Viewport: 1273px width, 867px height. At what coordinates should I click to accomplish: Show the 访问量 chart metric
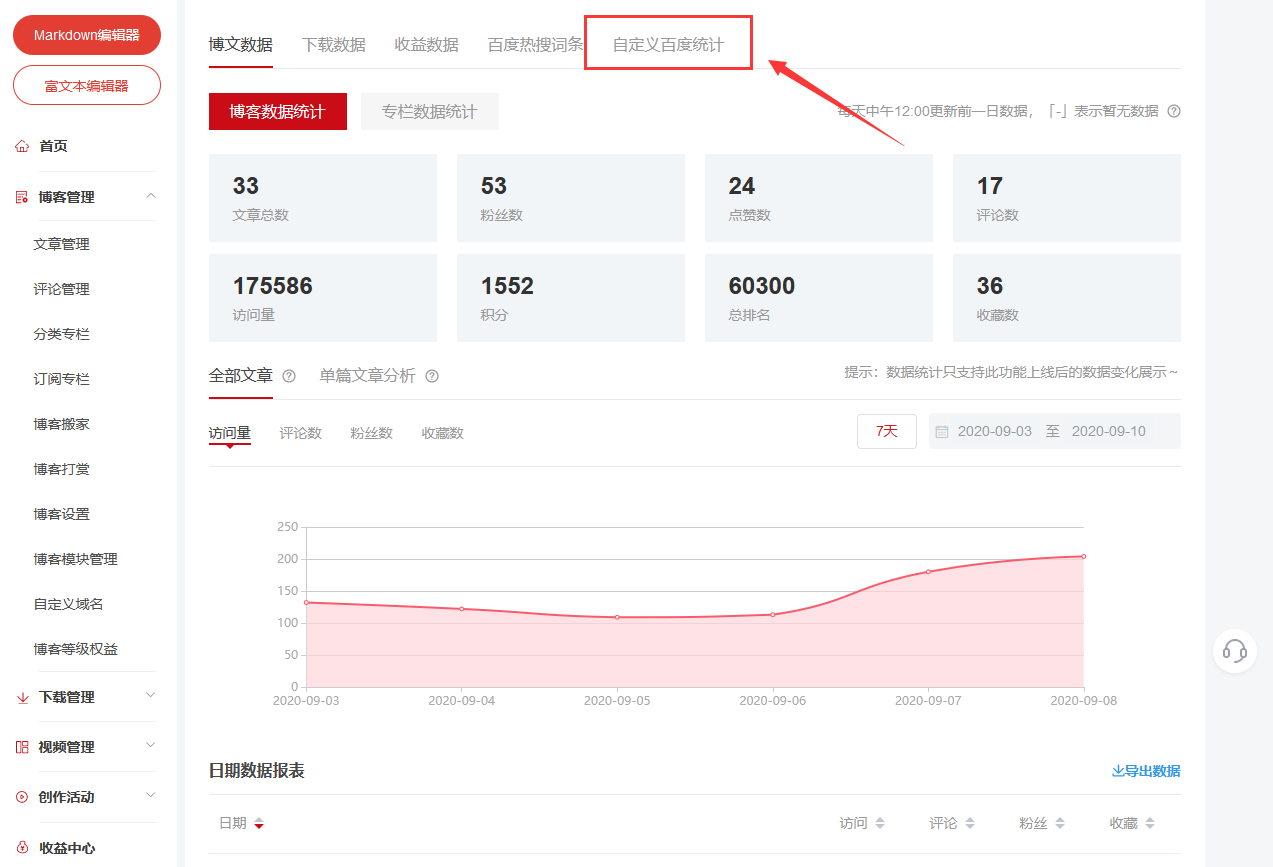(230, 433)
